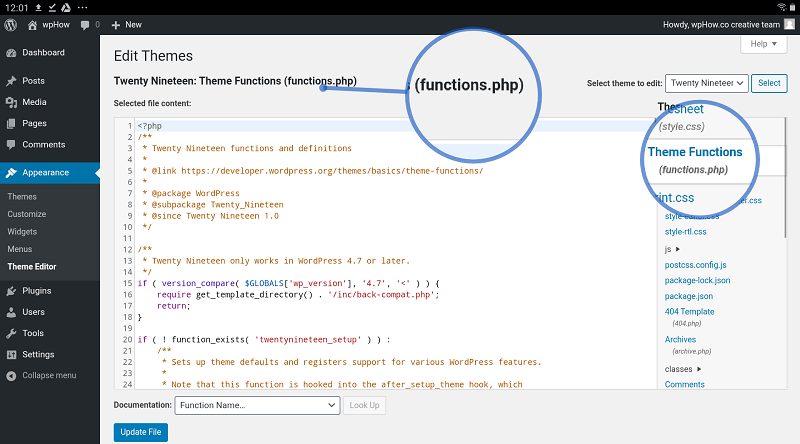Open the Media library icon

tap(11, 102)
